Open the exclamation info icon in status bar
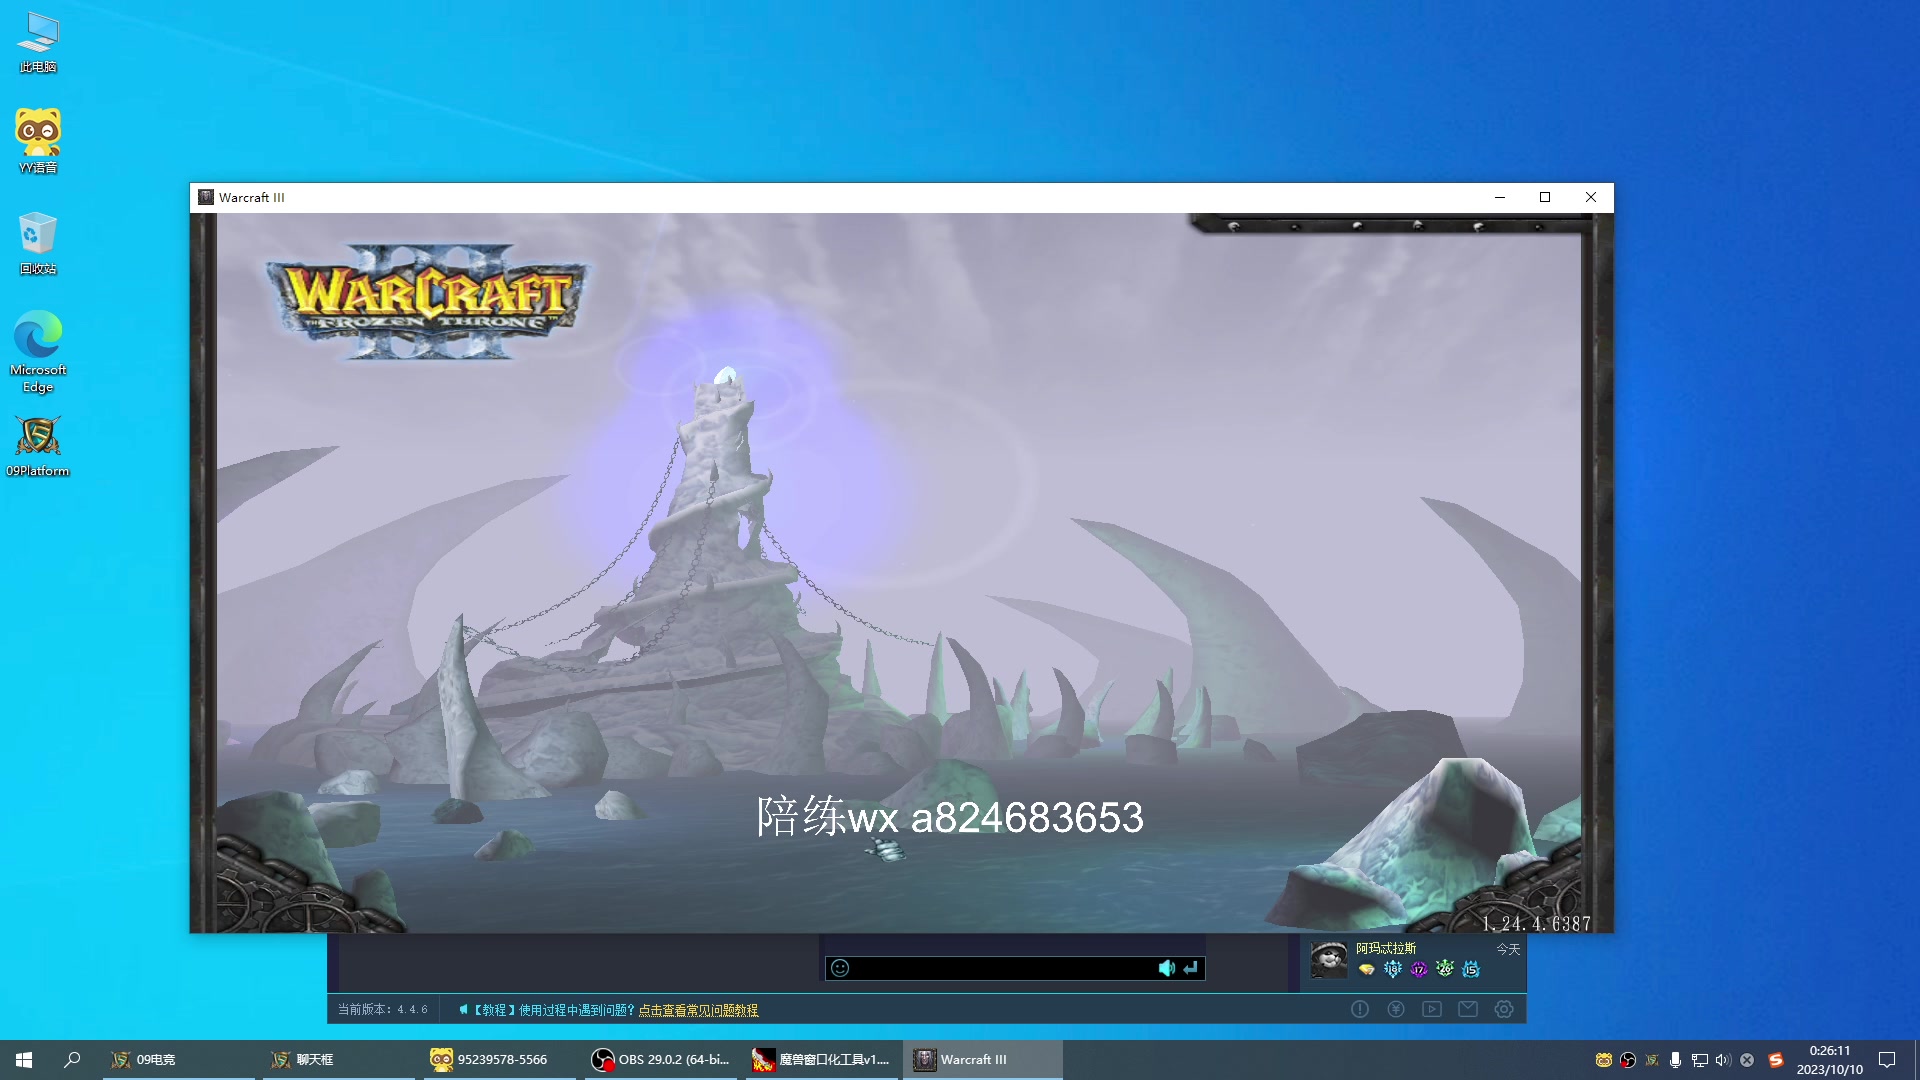The height and width of the screenshot is (1080, 1920). click(x=1360, y=1009)
